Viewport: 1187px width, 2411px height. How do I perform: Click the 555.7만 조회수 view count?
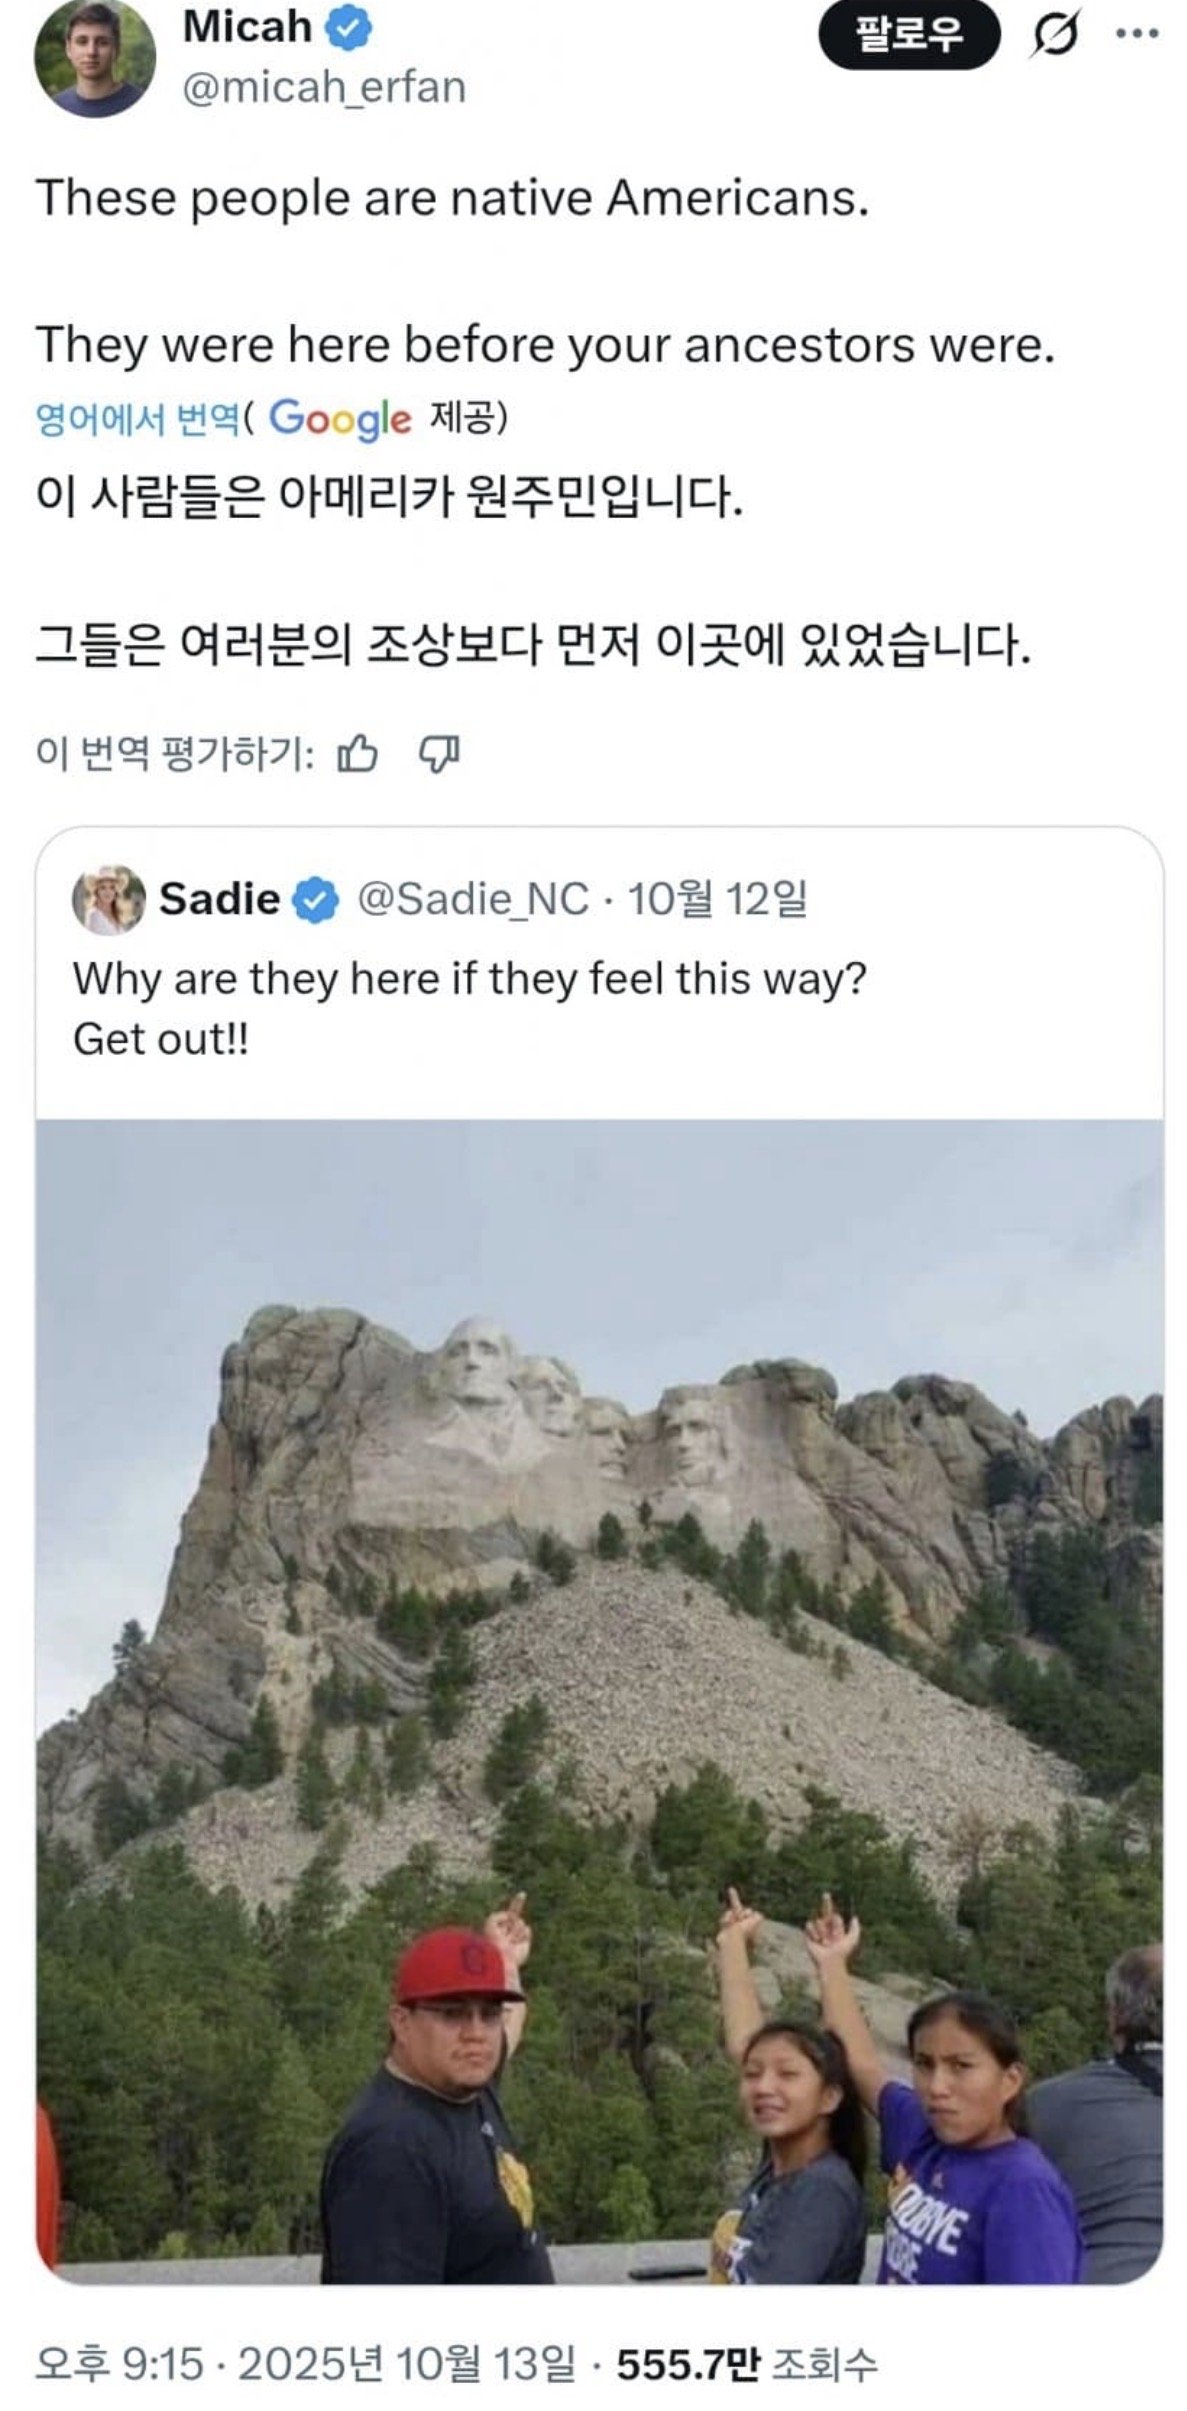[746, 2365]
